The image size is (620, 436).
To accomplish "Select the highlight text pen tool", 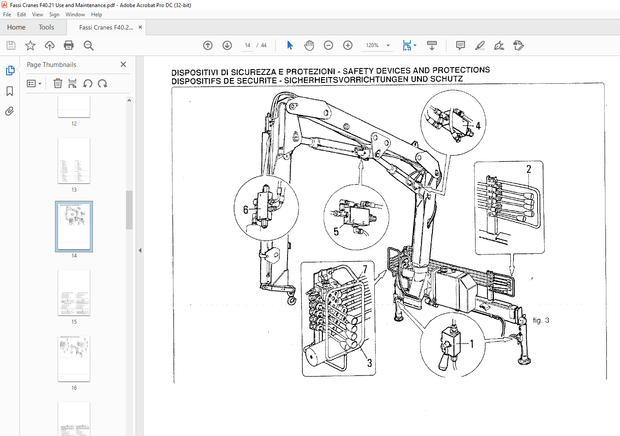I will 480,45.
